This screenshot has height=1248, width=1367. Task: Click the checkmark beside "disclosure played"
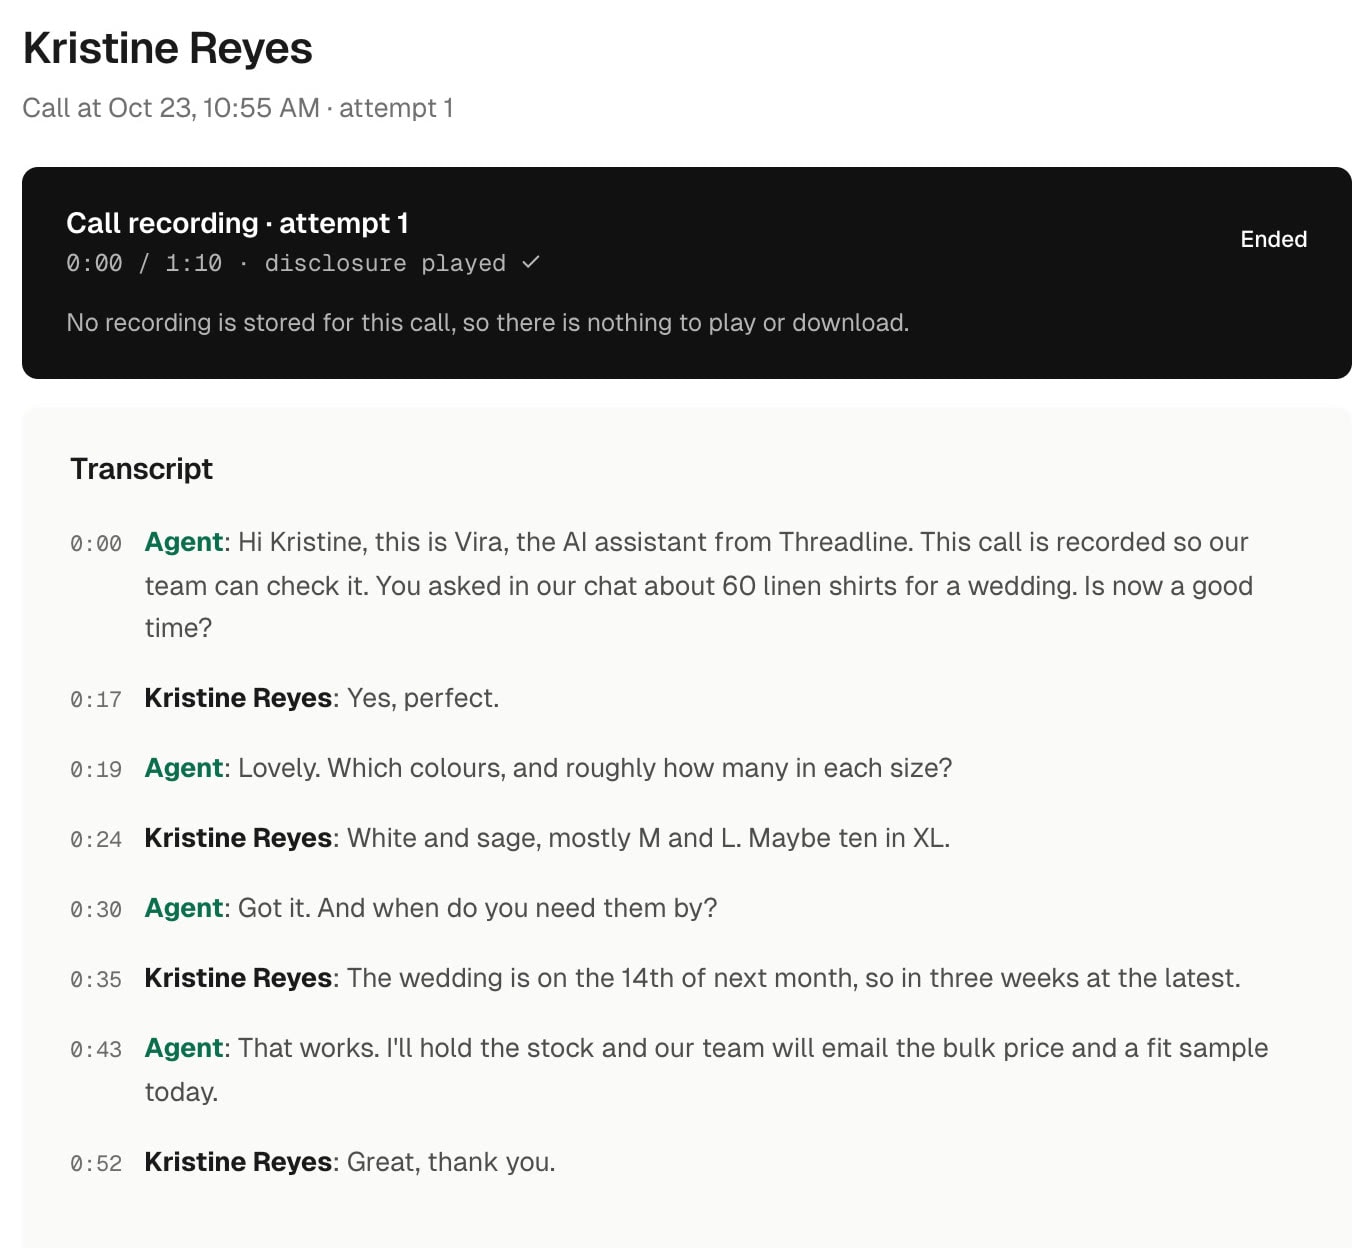point(531,262)
